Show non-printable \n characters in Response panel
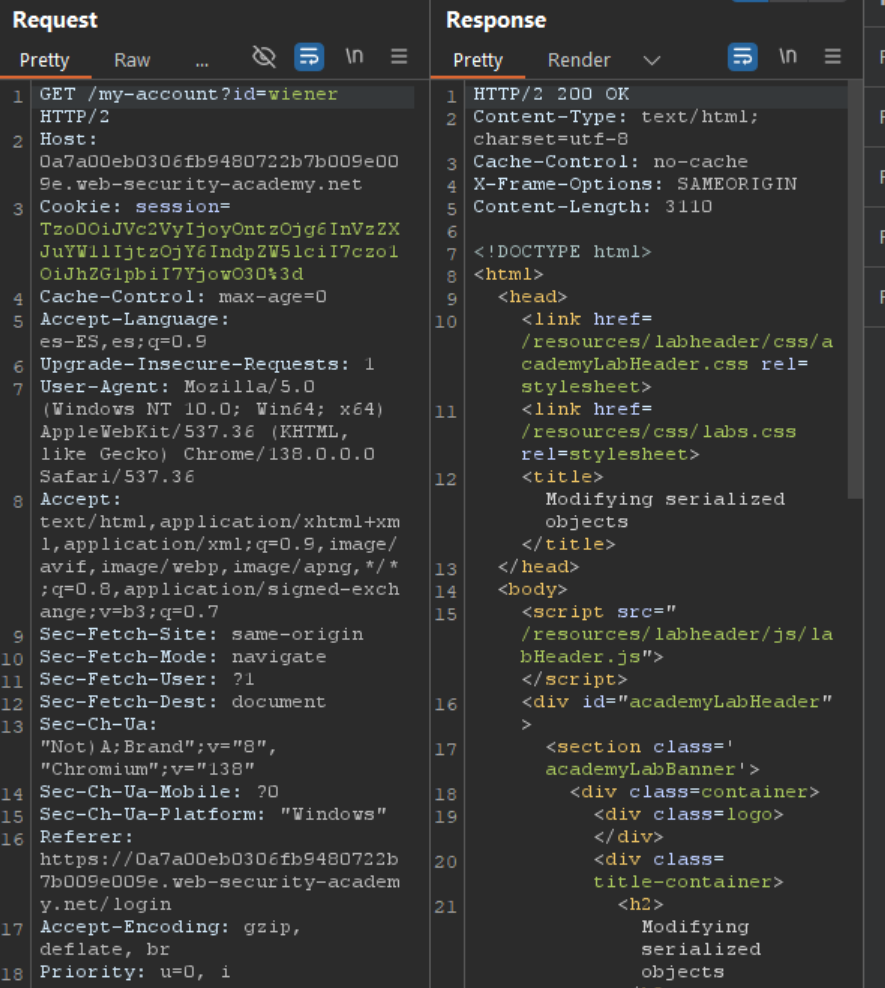Viewport: 885px width, 988px height. tap(788, 57)
